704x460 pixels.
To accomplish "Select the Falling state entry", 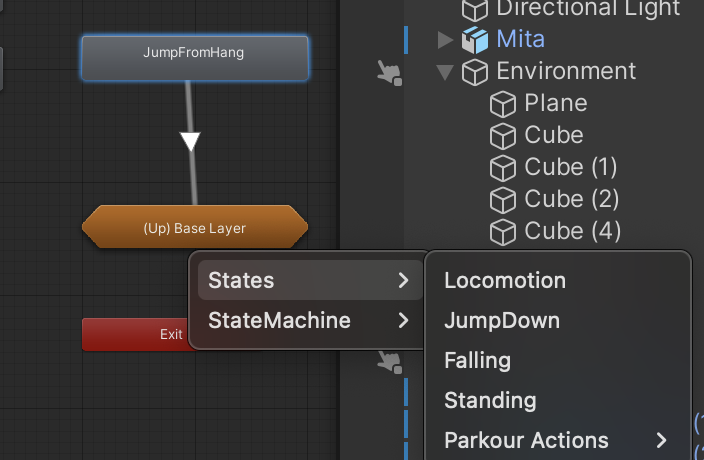I will [478, 360].
